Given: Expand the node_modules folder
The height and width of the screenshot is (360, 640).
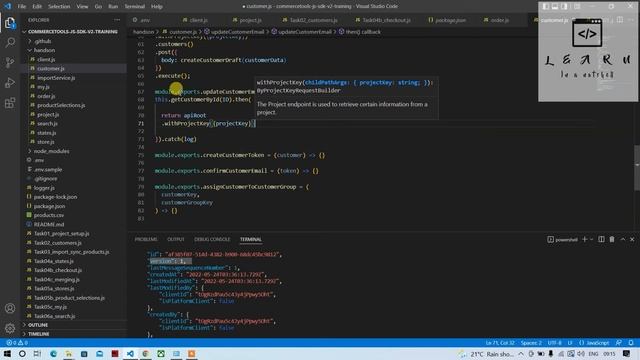Looking at the screenshot, I should pyautogui.click(x=51, y=151).
